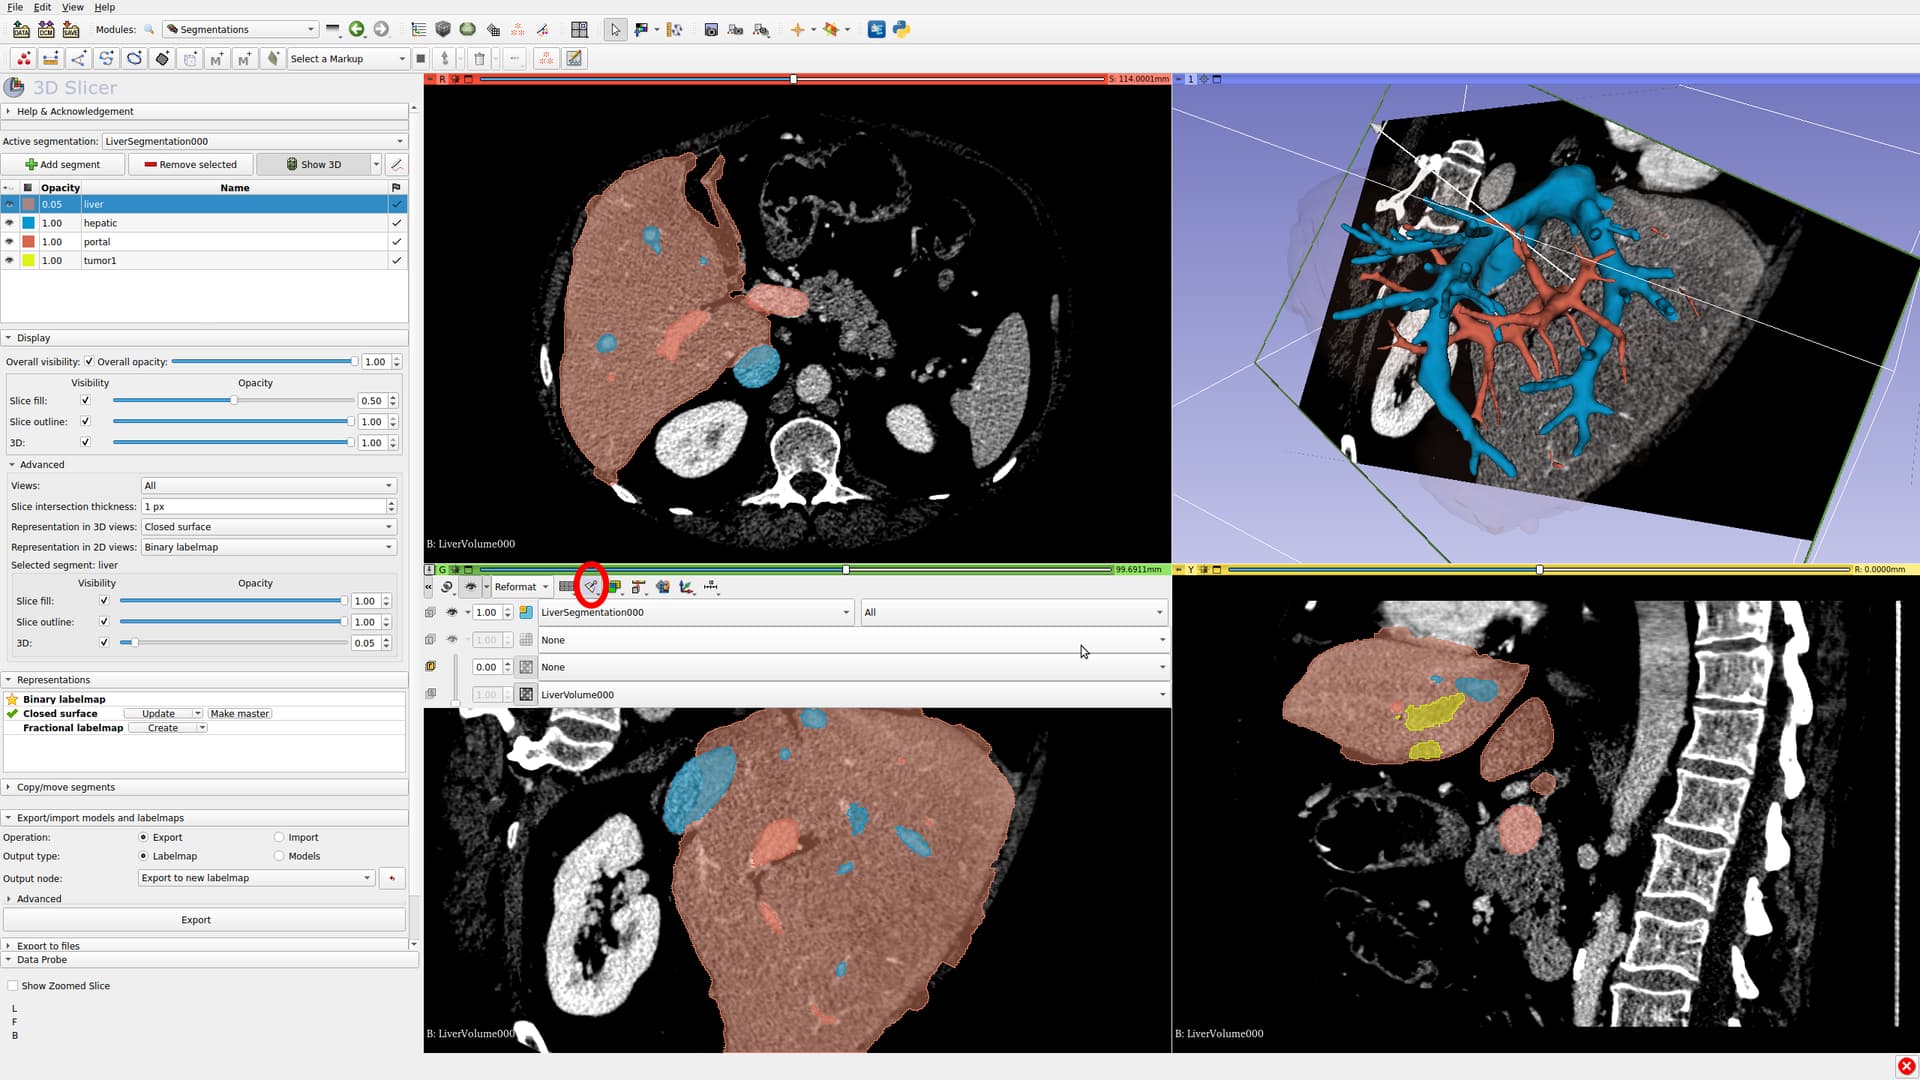Uncheck the Slice outline visibility checkbox
The image size is (1920, 1080).
[x=85, y=421]
